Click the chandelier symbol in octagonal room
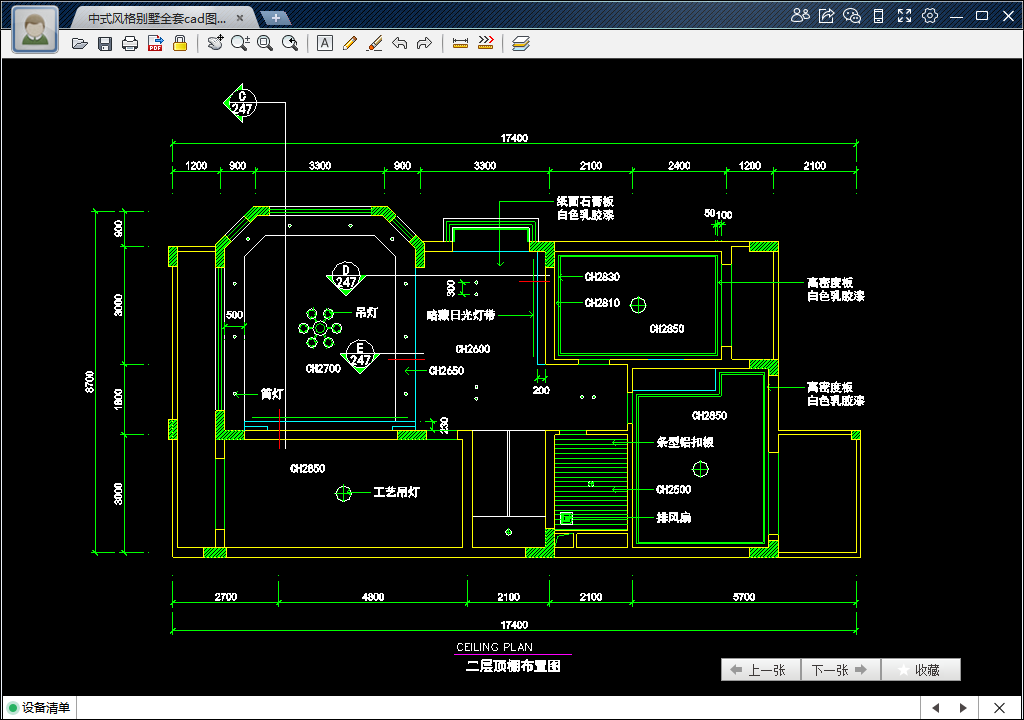The image size is (1024, 720). click(x=320, y=328)
